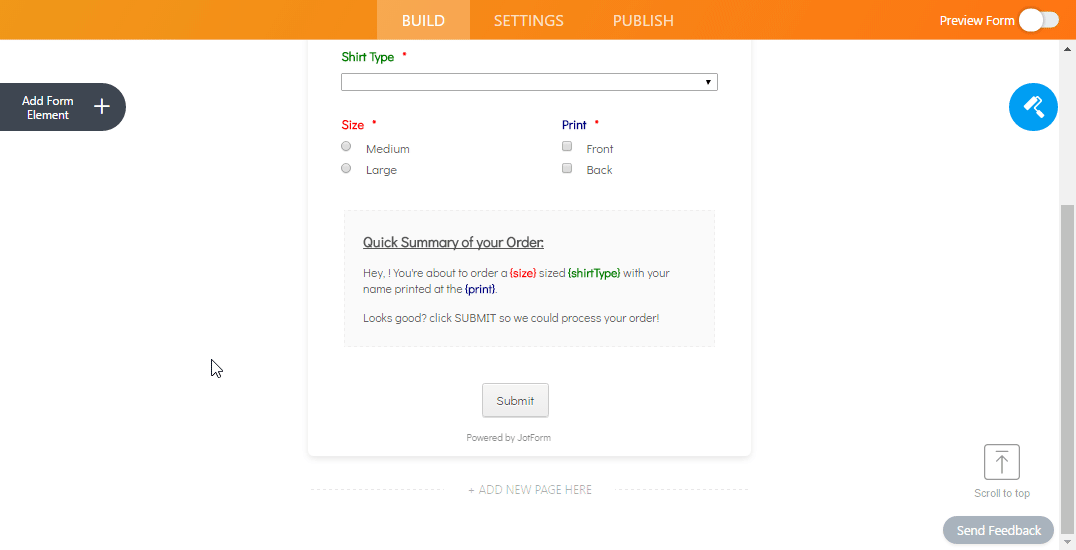Viewport: 1076px width, 550px height.
Task: Open the Shirt Type dropdown
Action: pyautogui.click(x=529, y=82)
